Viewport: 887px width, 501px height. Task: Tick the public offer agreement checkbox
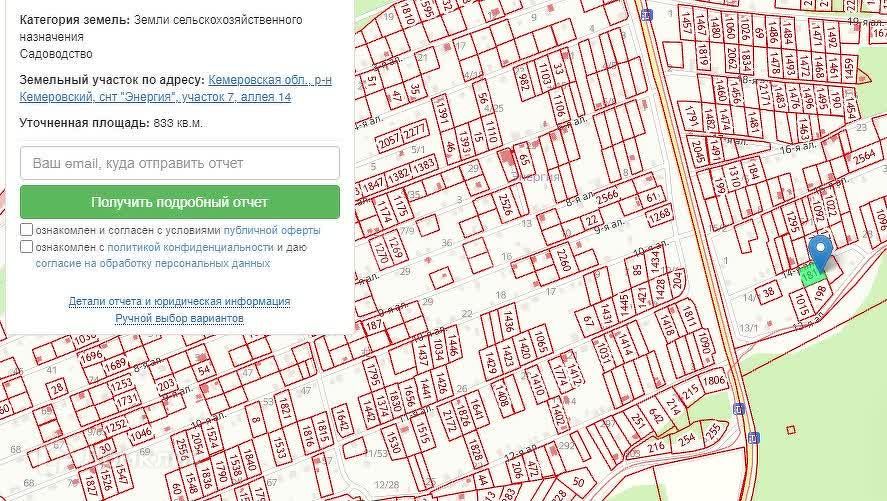pos(27,230)
